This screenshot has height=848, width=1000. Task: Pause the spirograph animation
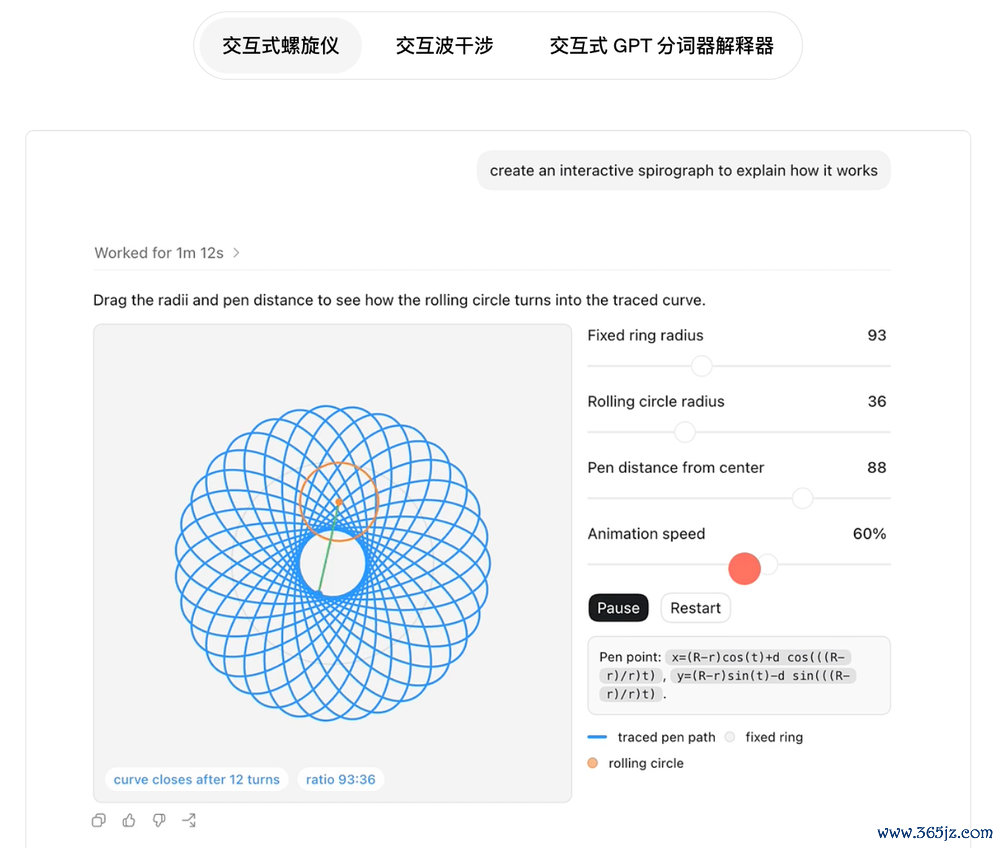click(618, 608)
